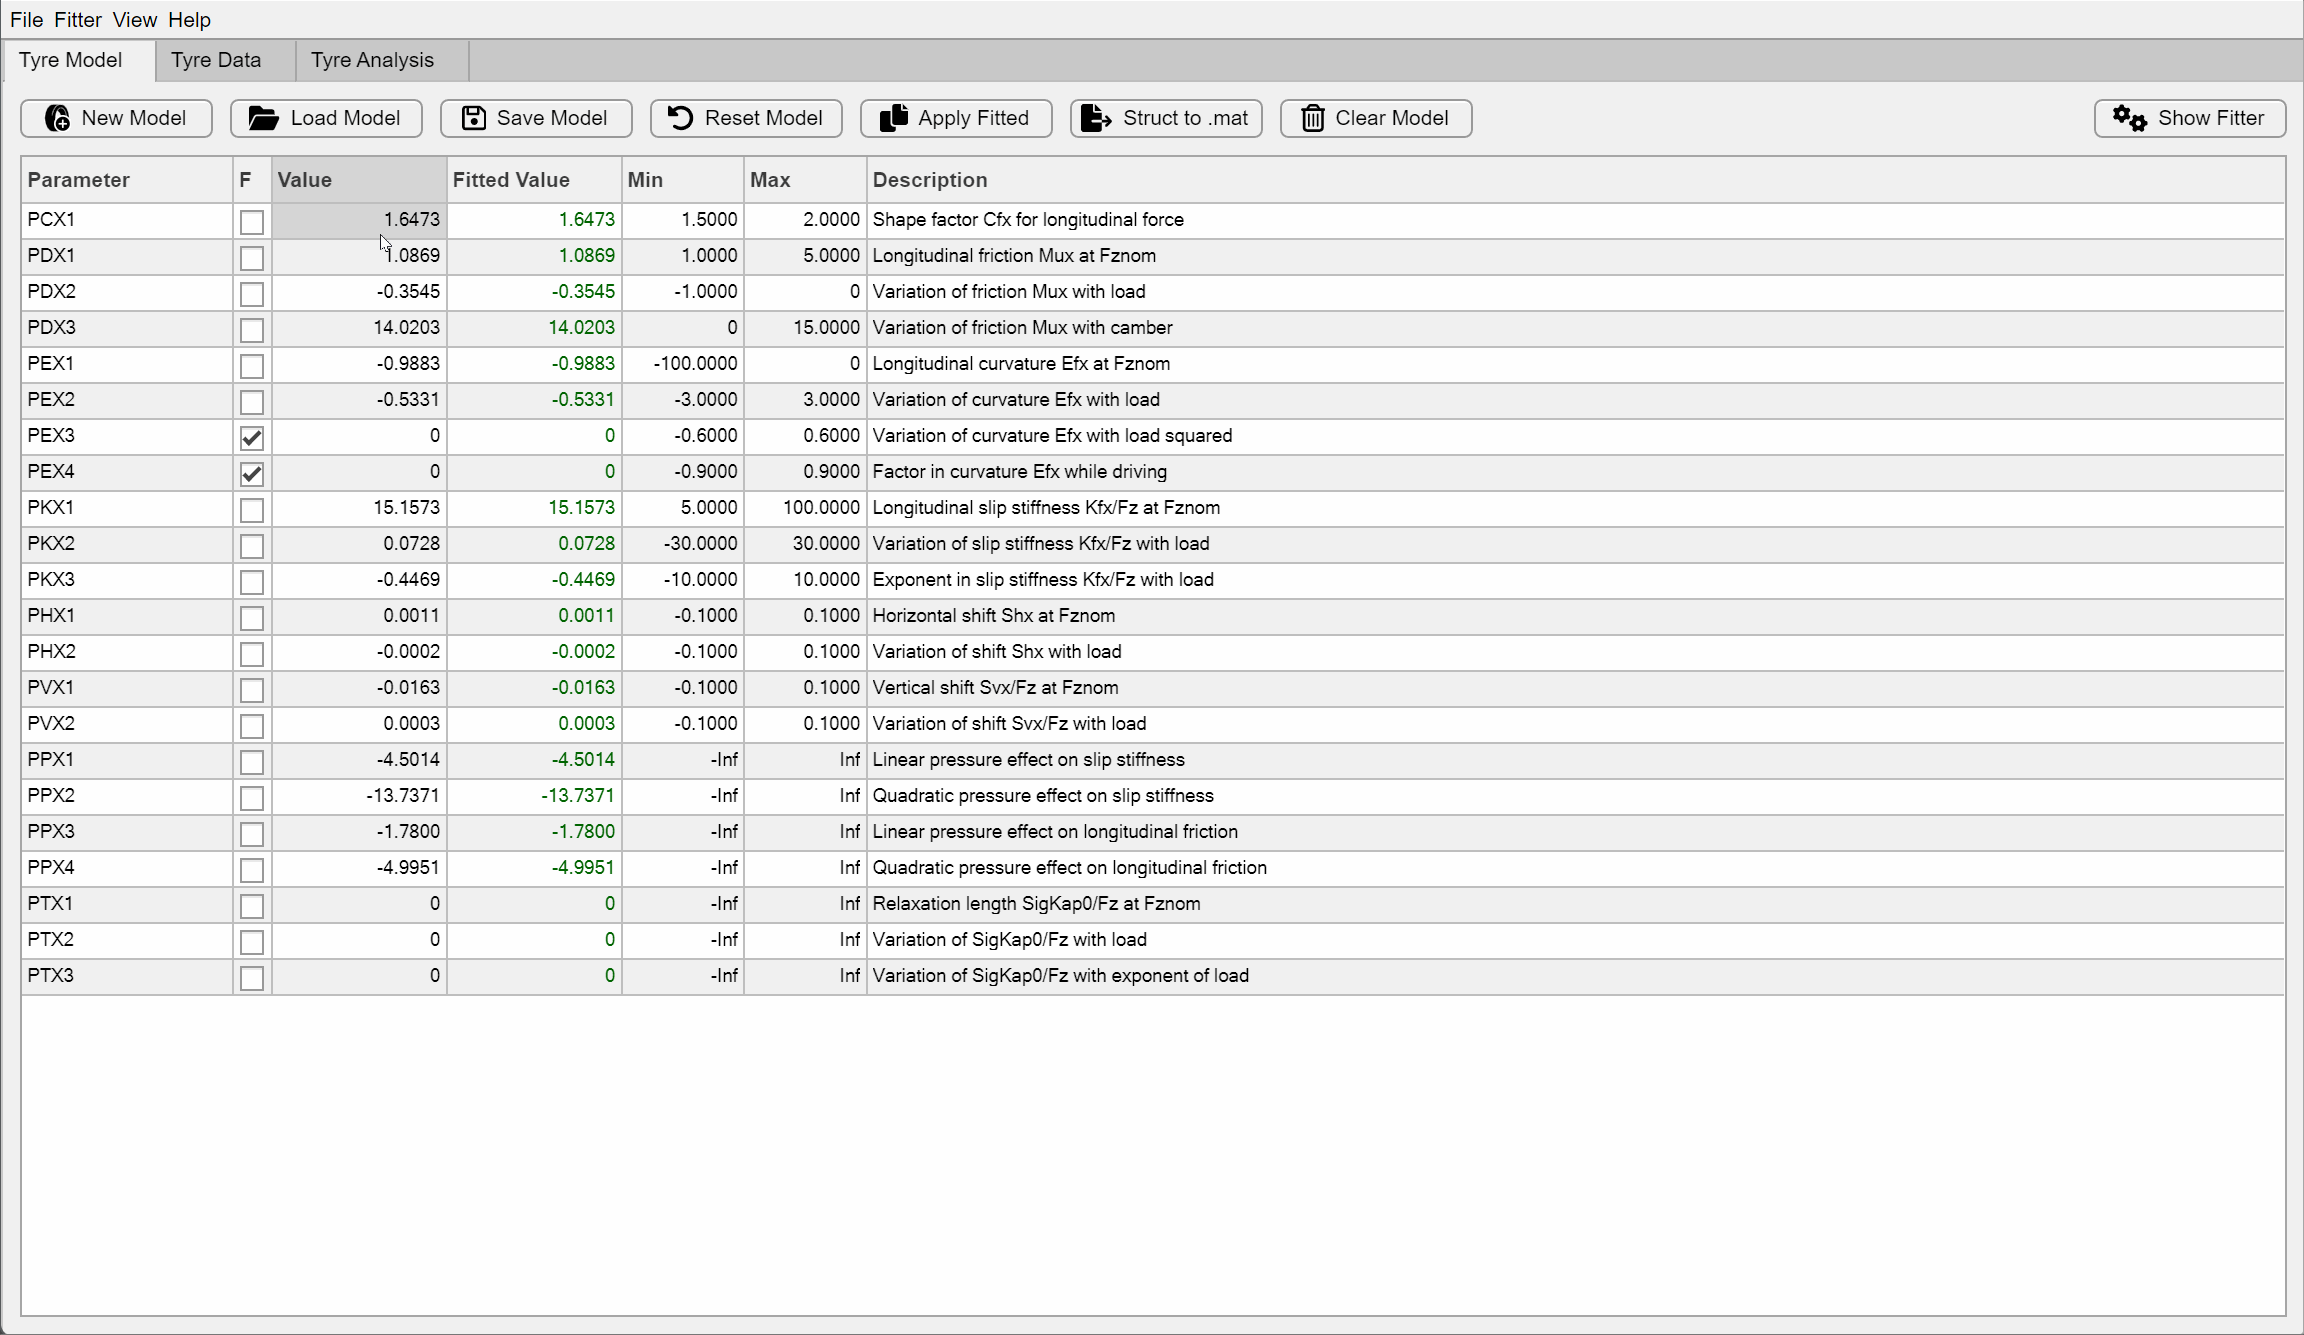The height and width of the screenshot is (1335, 2304).
Task: Open the File menu
Action: (25, 17)
